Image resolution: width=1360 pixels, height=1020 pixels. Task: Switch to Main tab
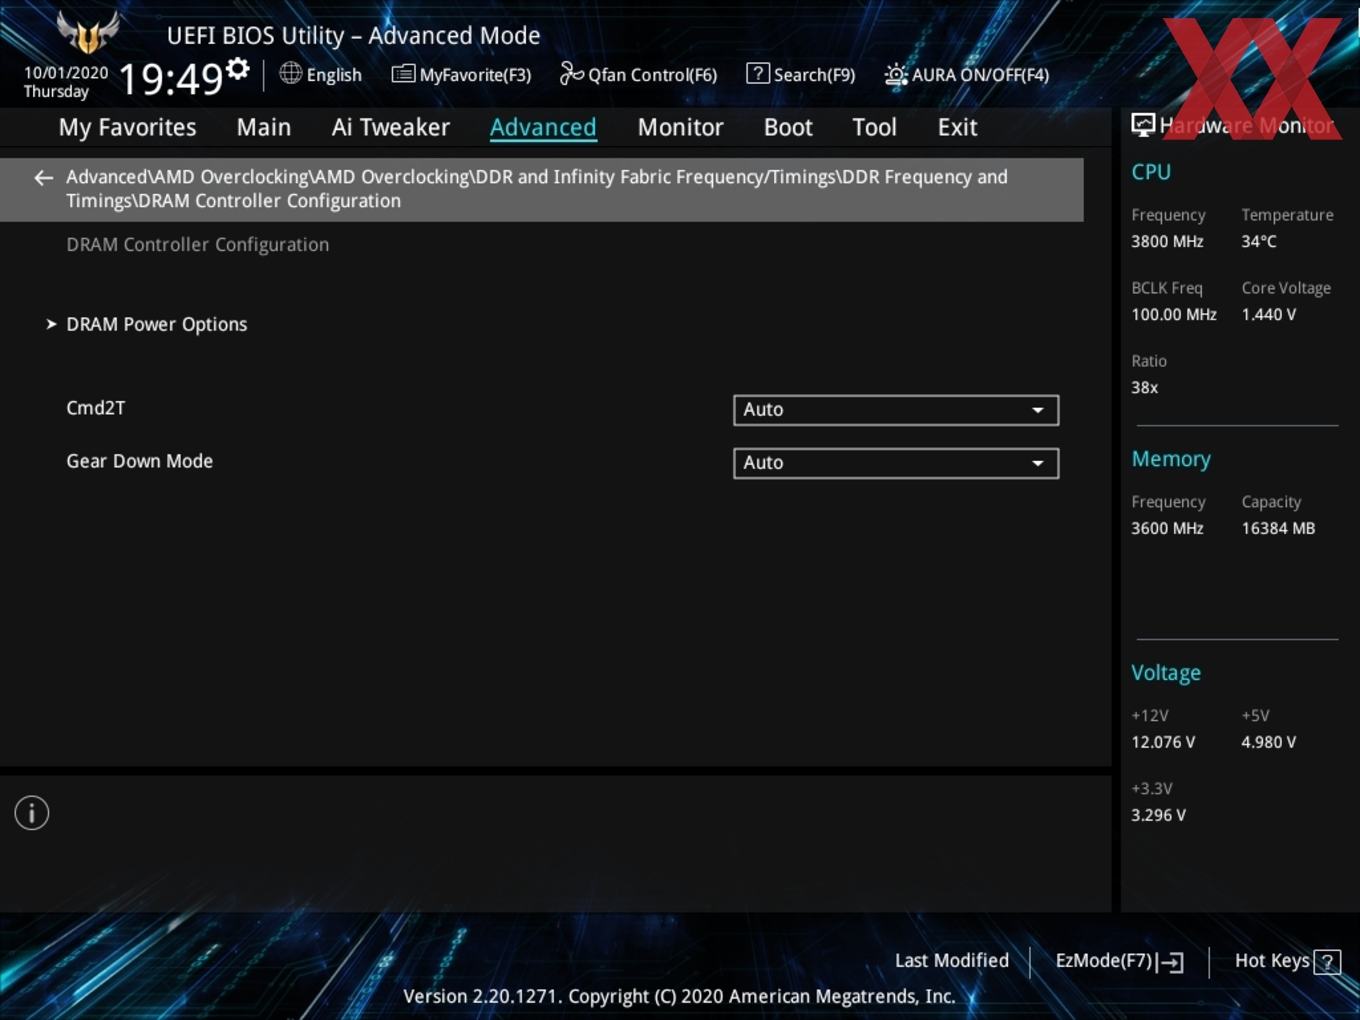(x=264, y=127)
